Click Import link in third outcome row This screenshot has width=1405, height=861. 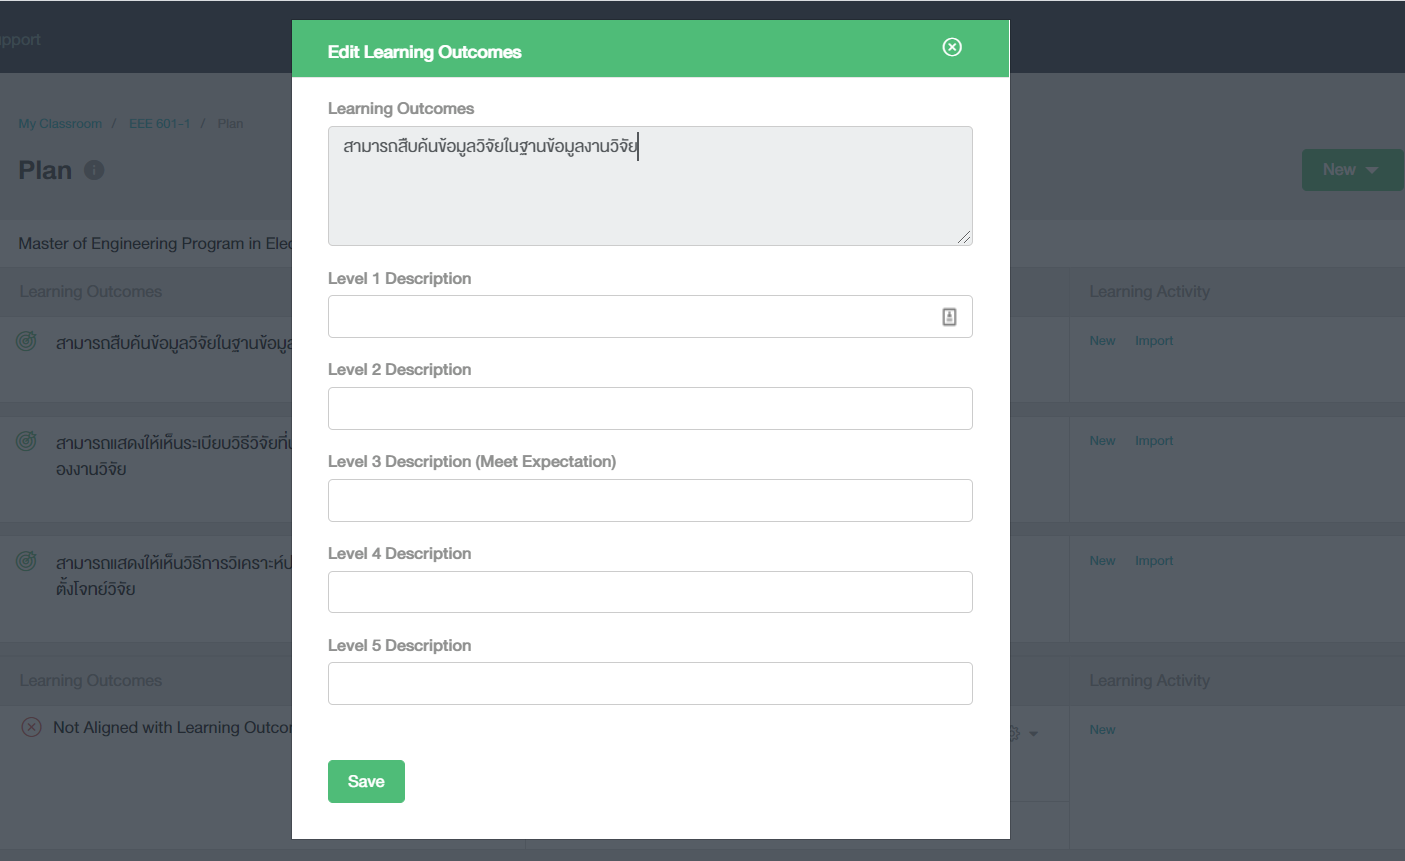click(x=1153, y=561)
